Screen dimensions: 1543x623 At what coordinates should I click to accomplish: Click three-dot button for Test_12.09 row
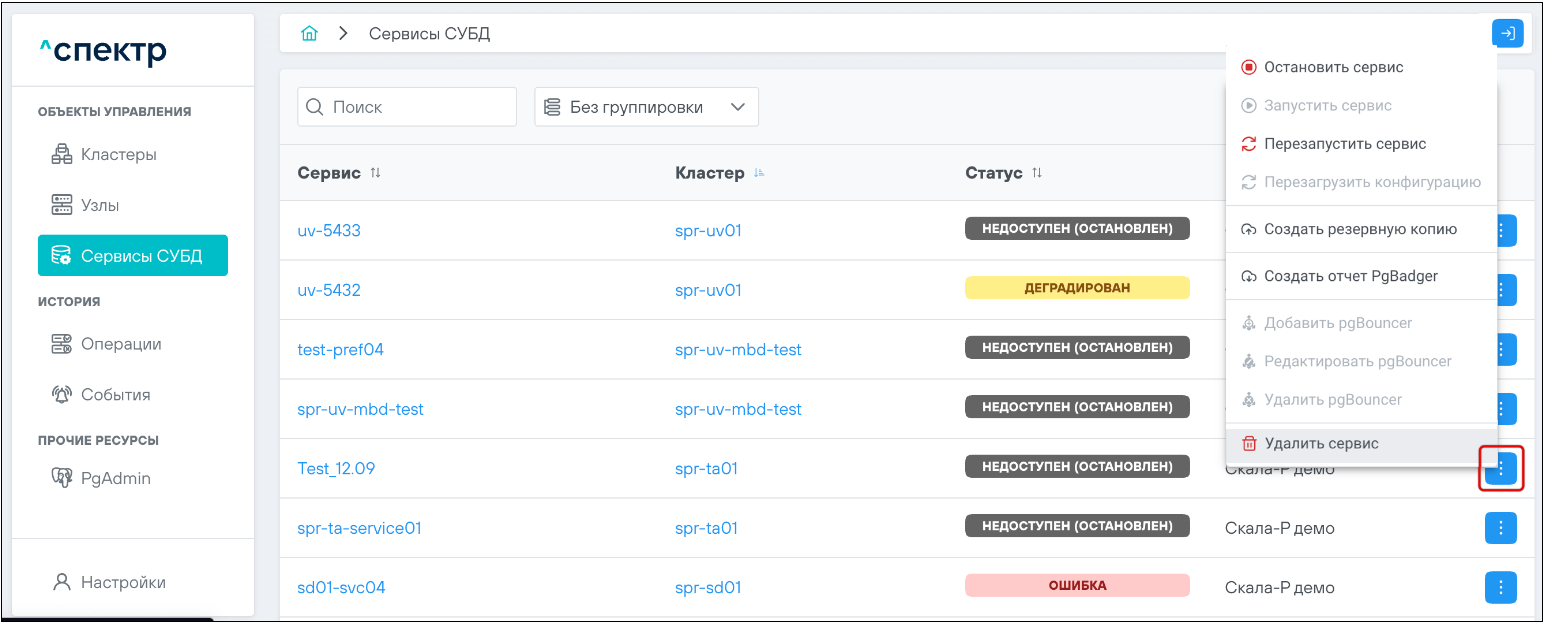click(x=1501, y=468)
